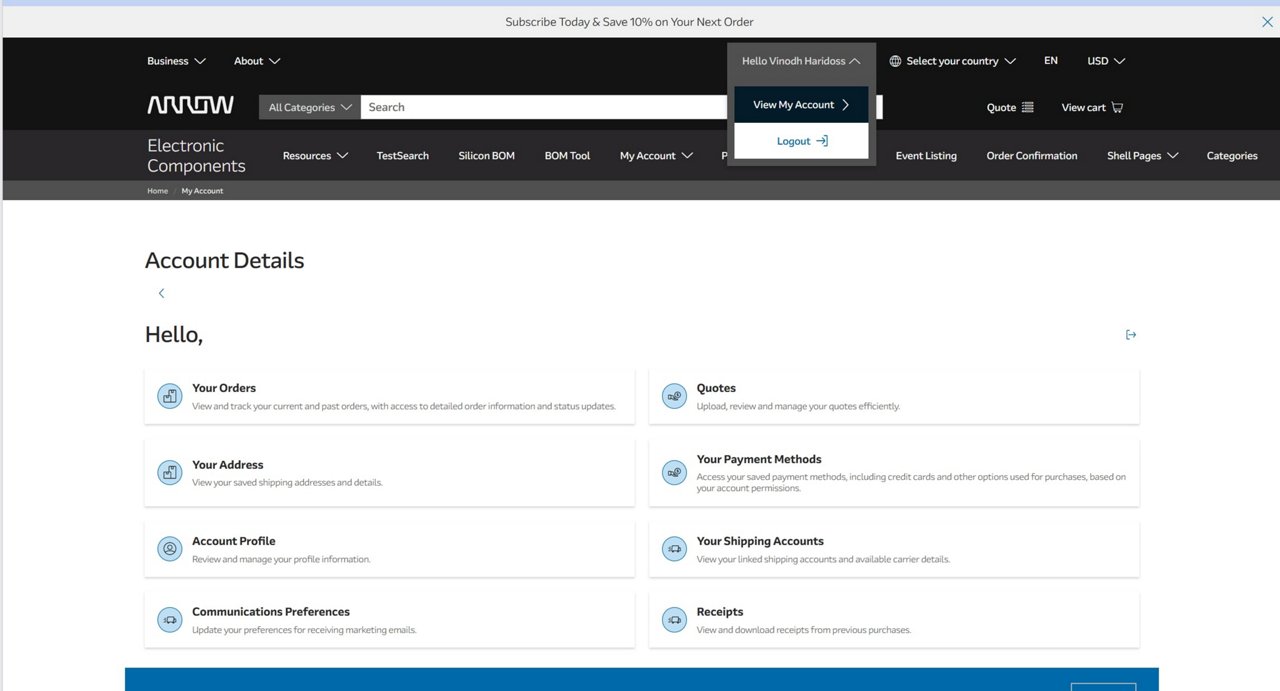The image size is (1280, 691).
Task: Click the Arrow logo
Action: (x=191, y=106)
